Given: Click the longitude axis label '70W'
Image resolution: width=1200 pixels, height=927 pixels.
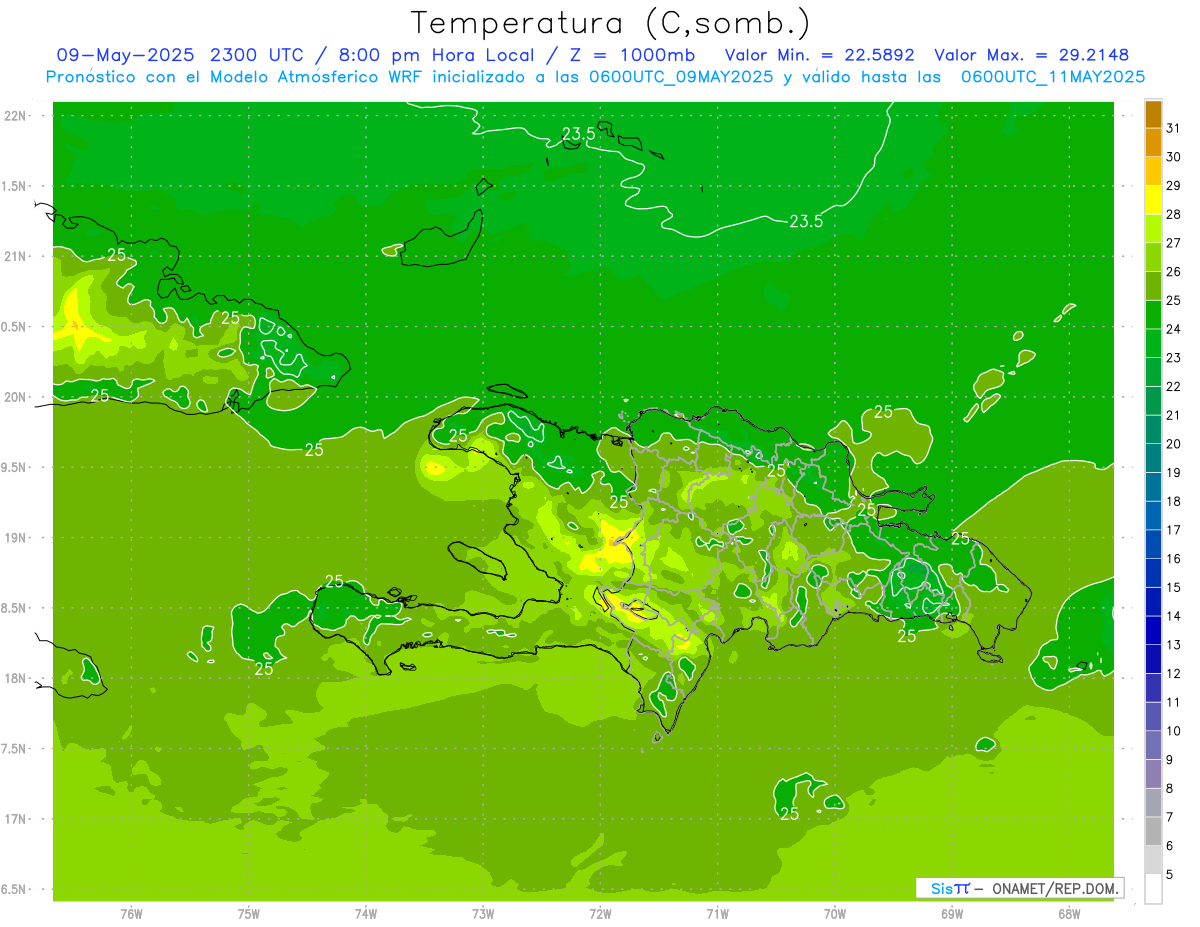Looking at the screenshot, I should (834, 914).
